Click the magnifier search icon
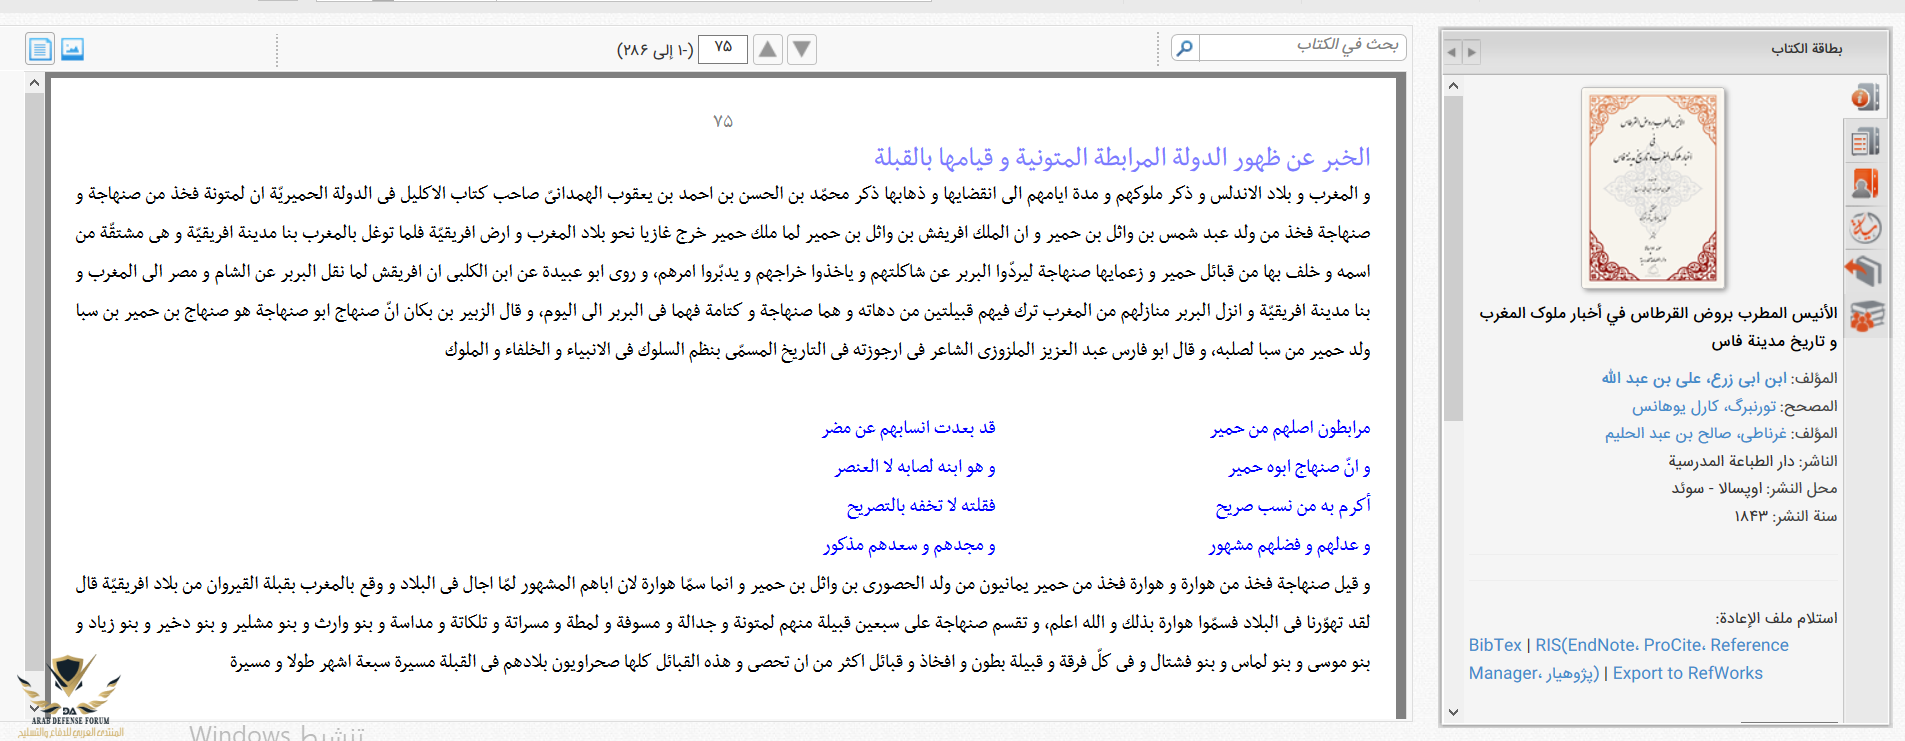This screenshot has height=741, width=1905. pyautogui.click(x=1185, y=48)
